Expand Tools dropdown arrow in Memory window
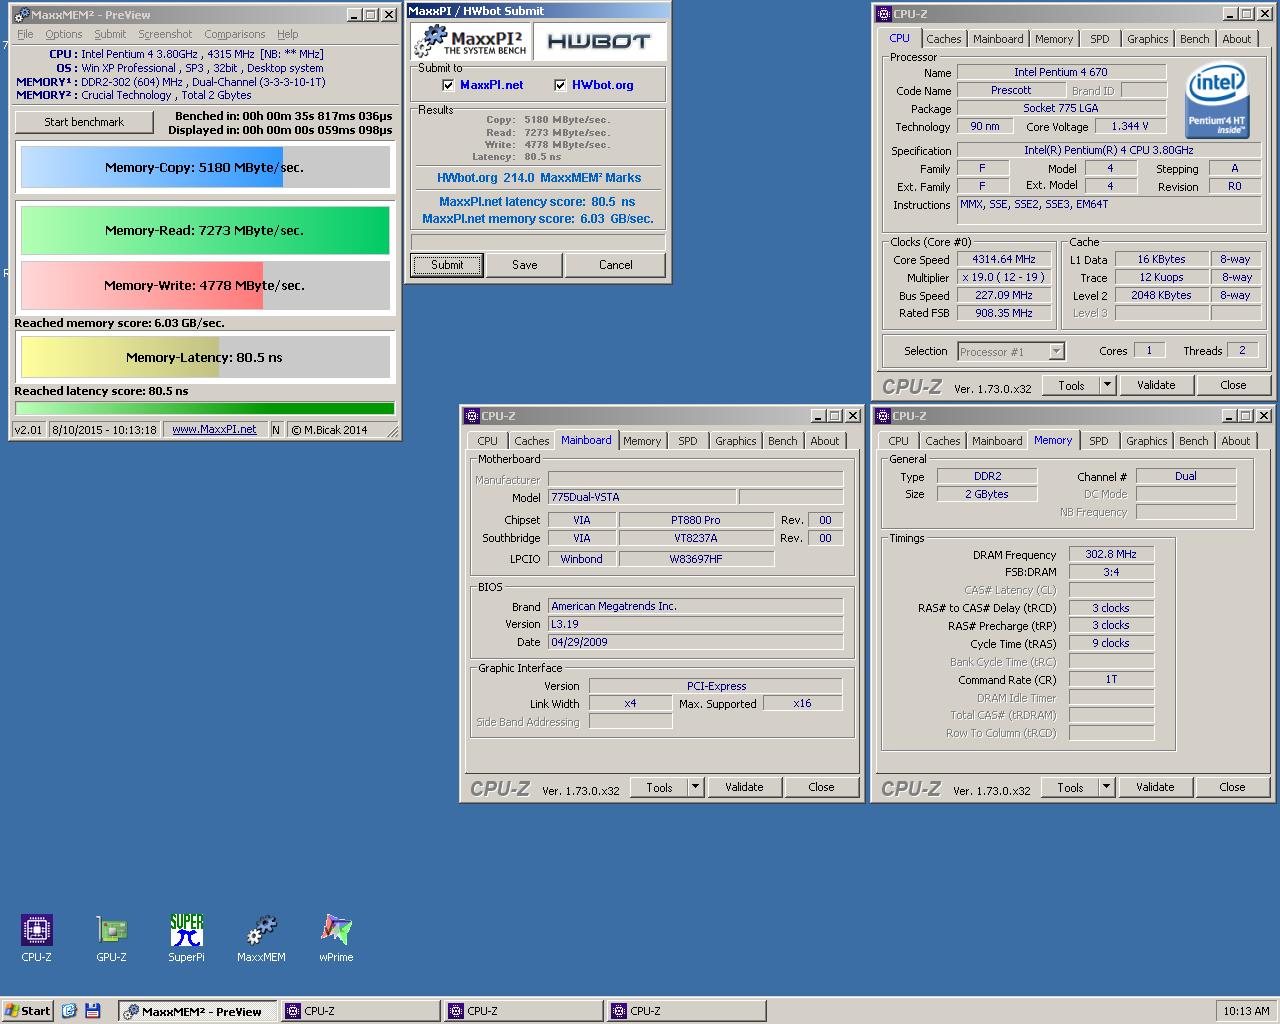 [1106, 787]
